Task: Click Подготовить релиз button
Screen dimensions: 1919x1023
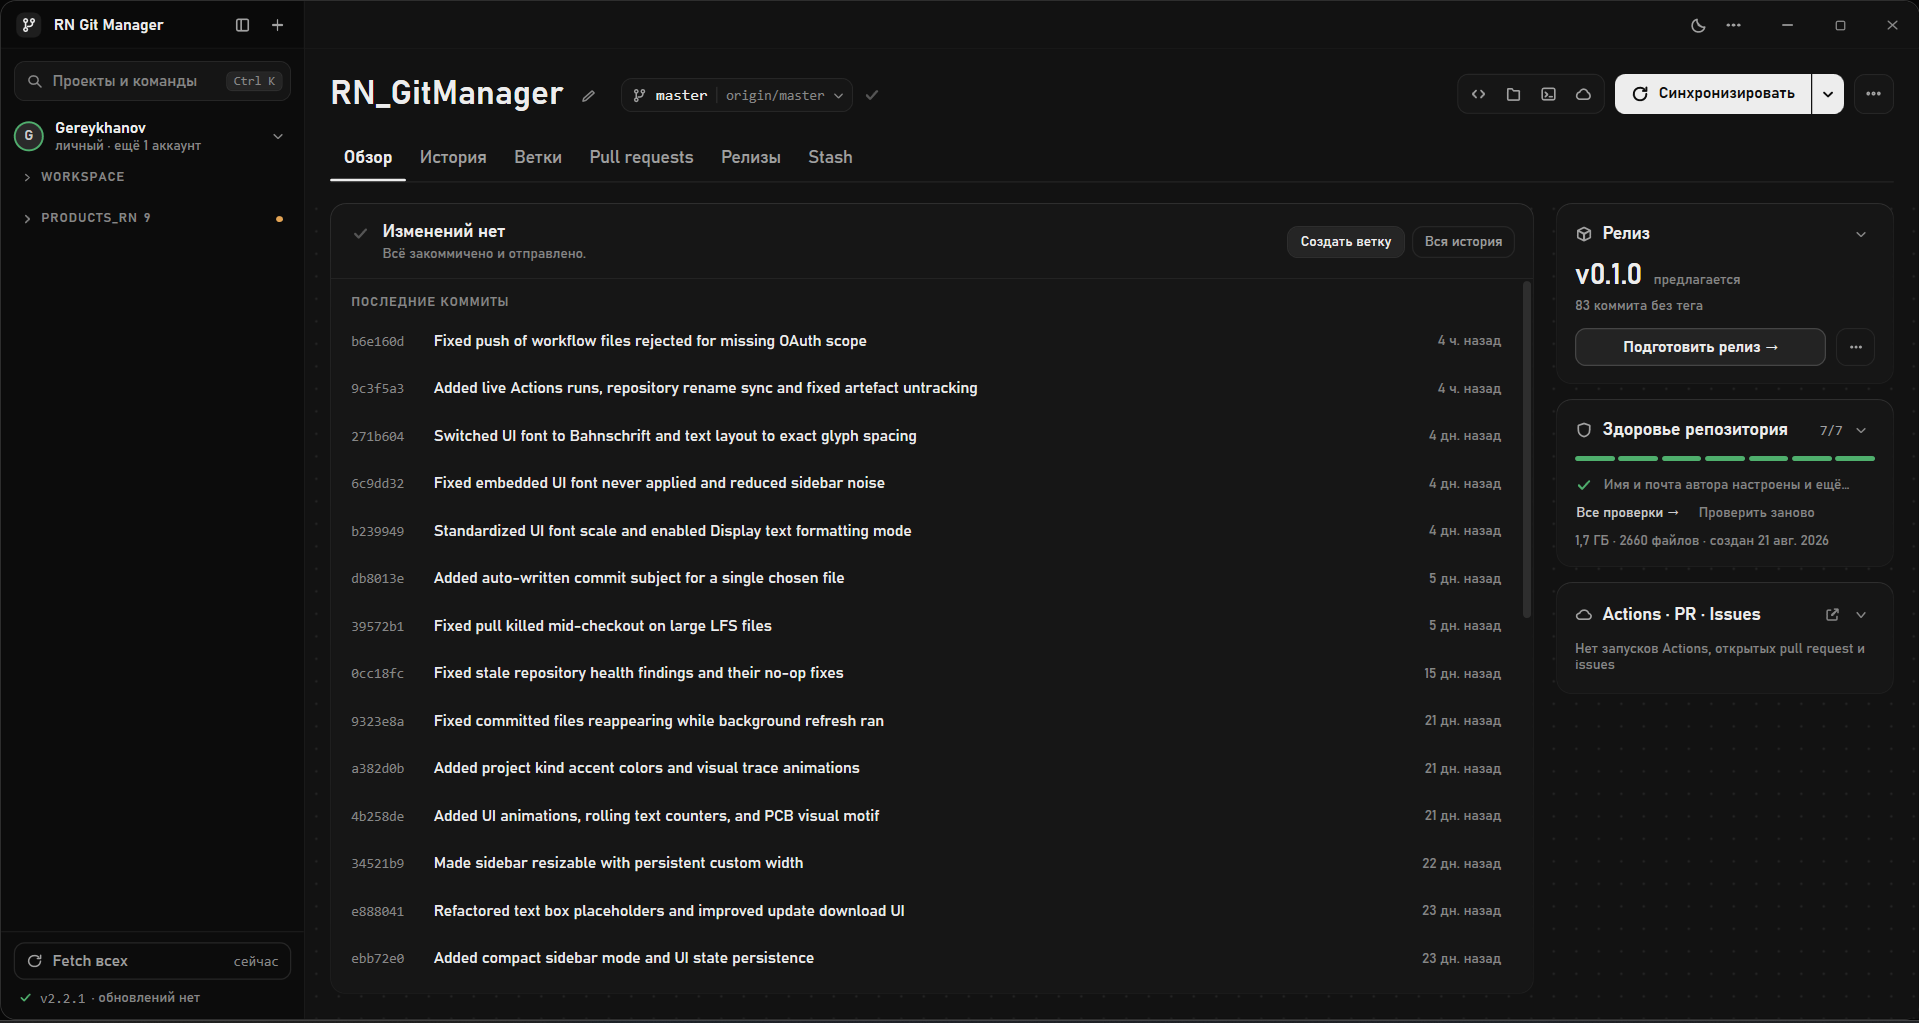Action: coord(1700,347)
